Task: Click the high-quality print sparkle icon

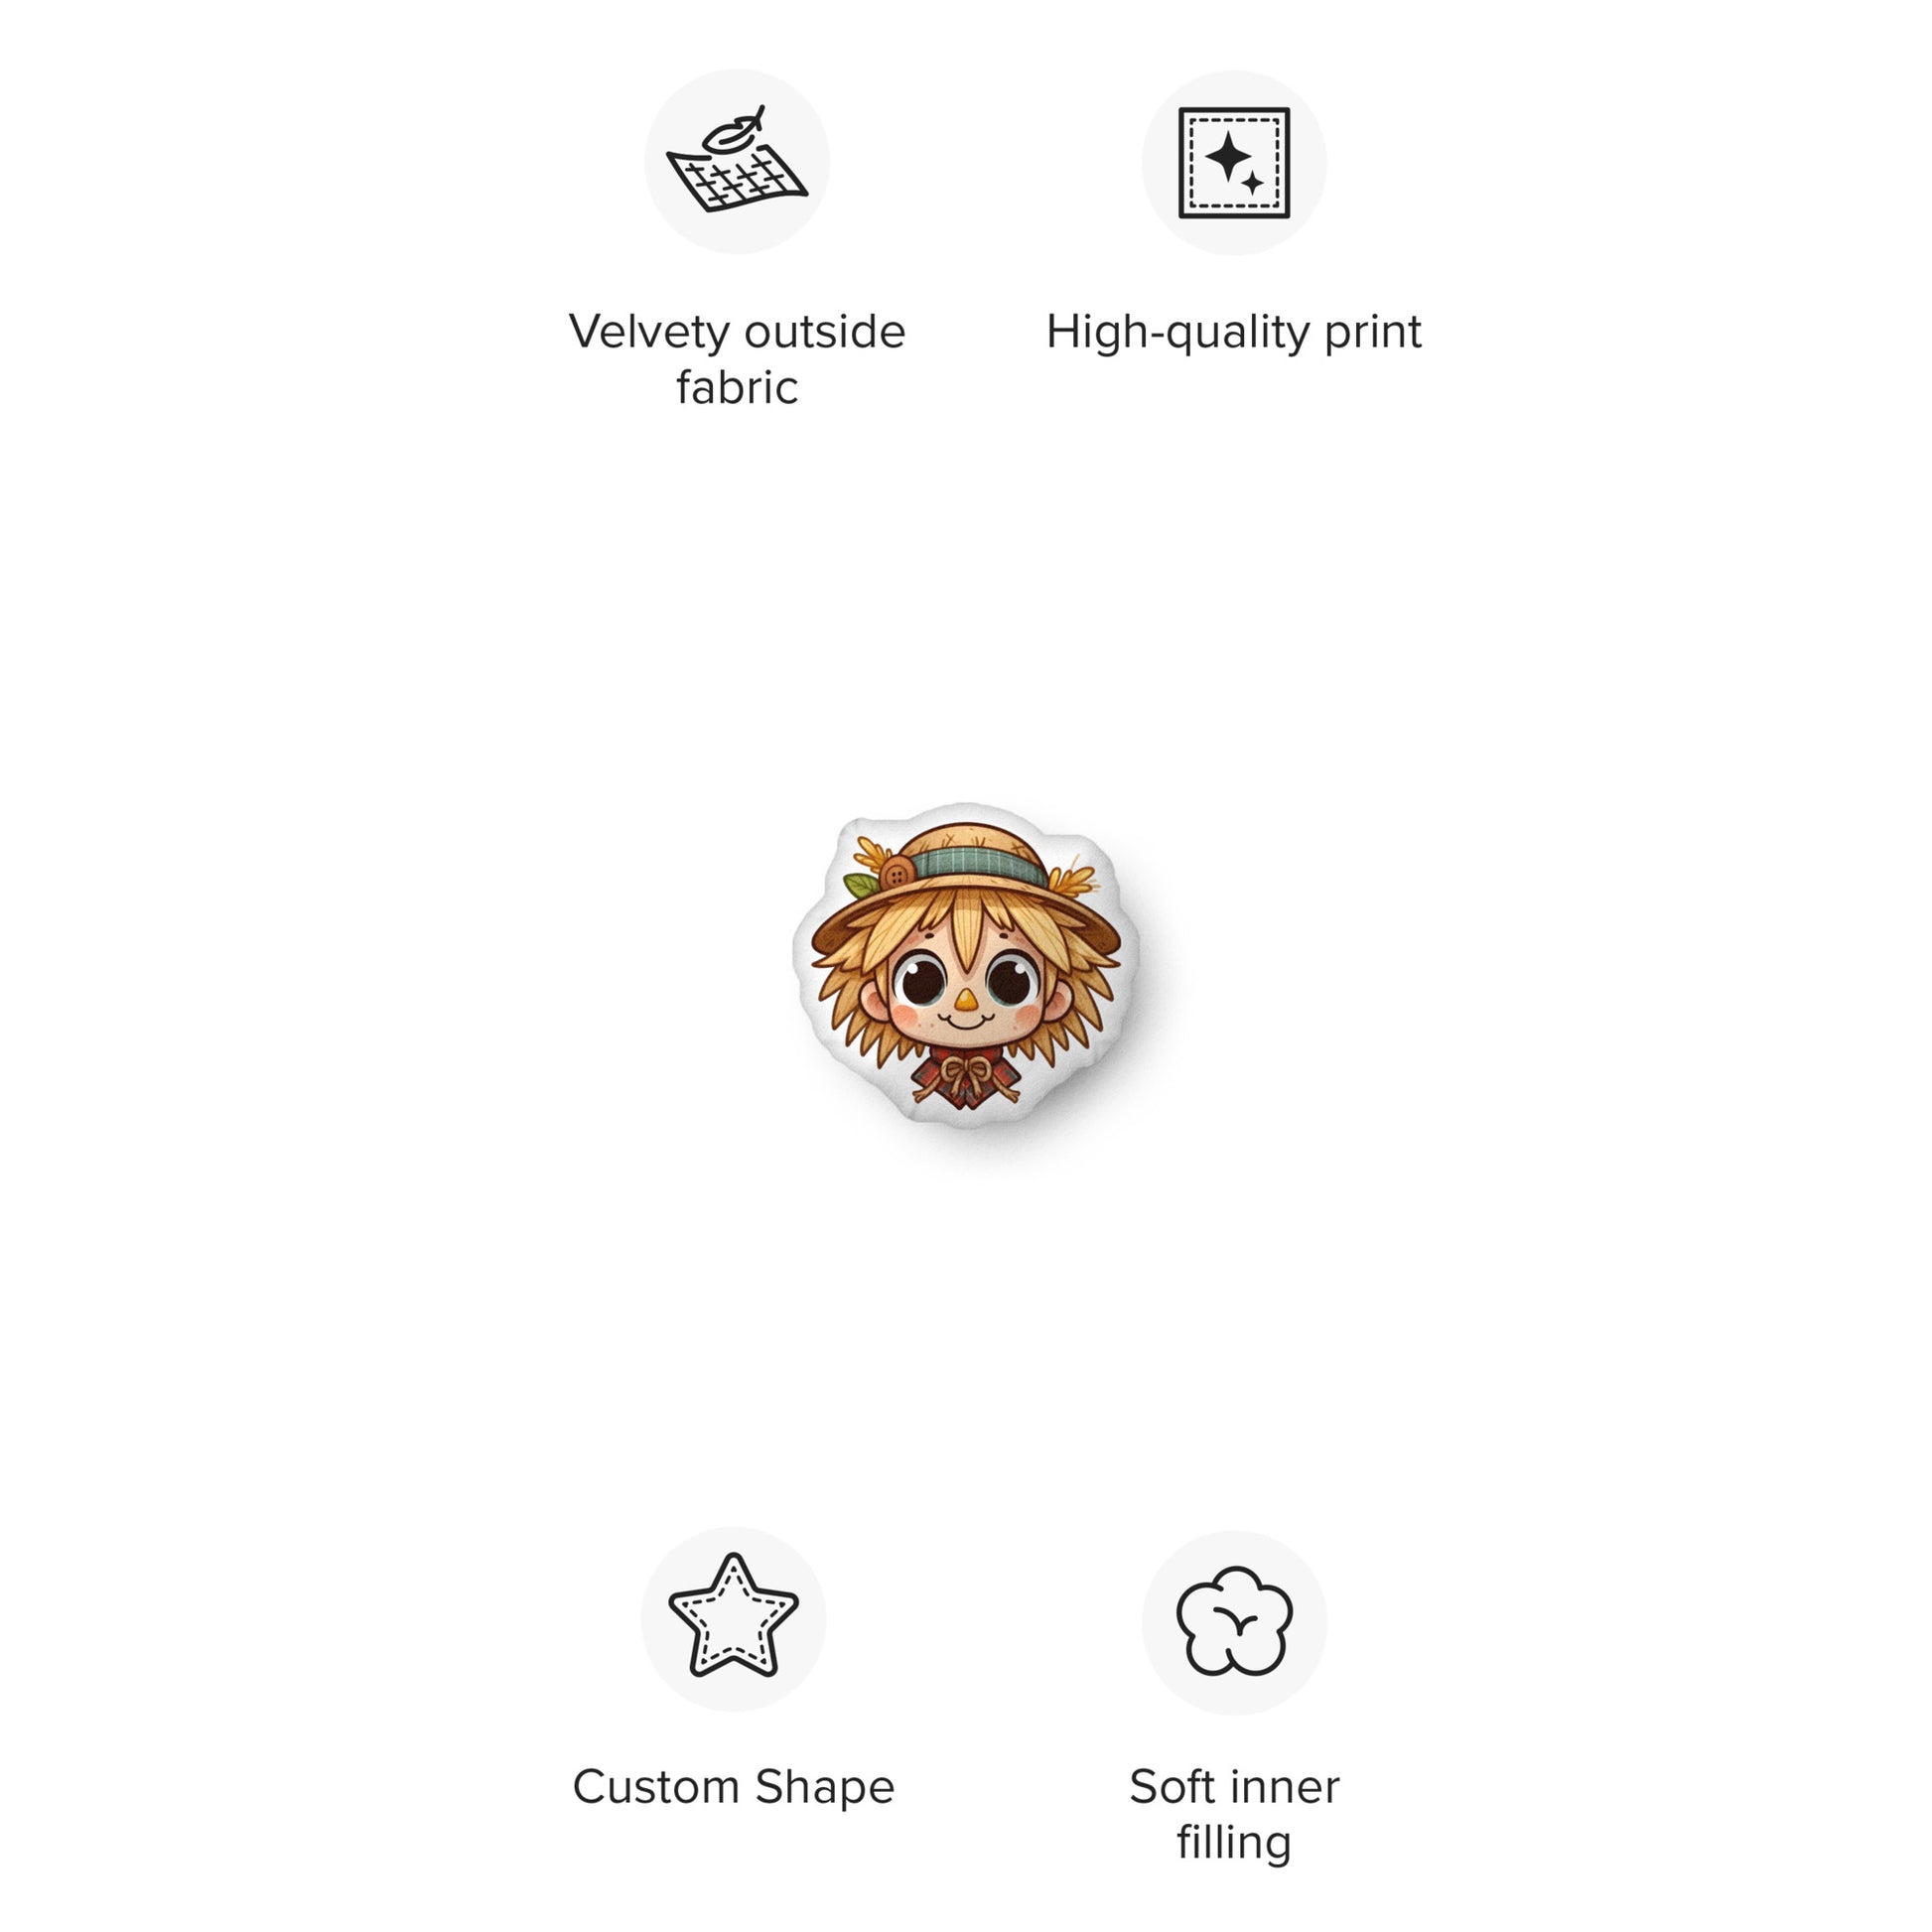Action: pos(1234,162)
